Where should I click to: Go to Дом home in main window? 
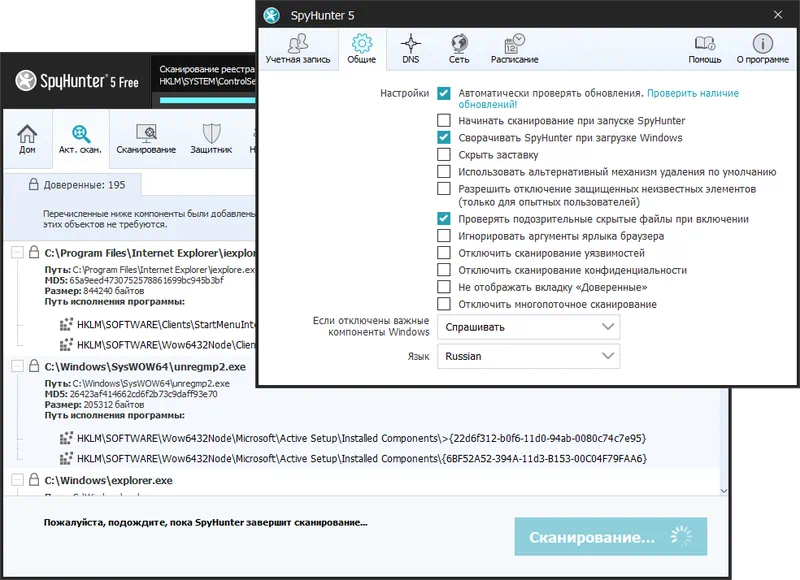click(x=27, y=139)
